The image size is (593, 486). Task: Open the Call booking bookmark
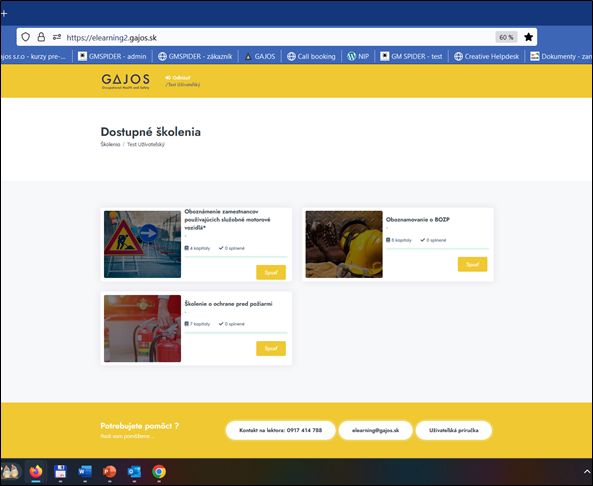(311, 56)
